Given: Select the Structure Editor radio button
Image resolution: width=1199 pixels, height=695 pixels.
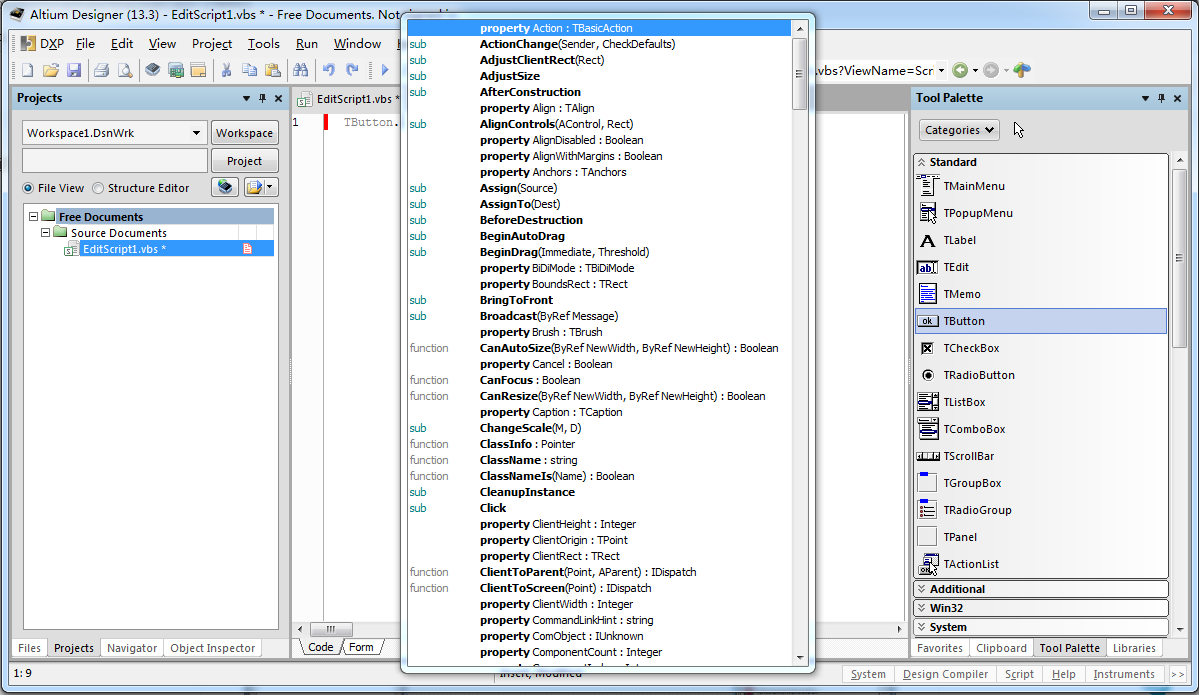Looking at the screenshot, I should coord(98,188).
